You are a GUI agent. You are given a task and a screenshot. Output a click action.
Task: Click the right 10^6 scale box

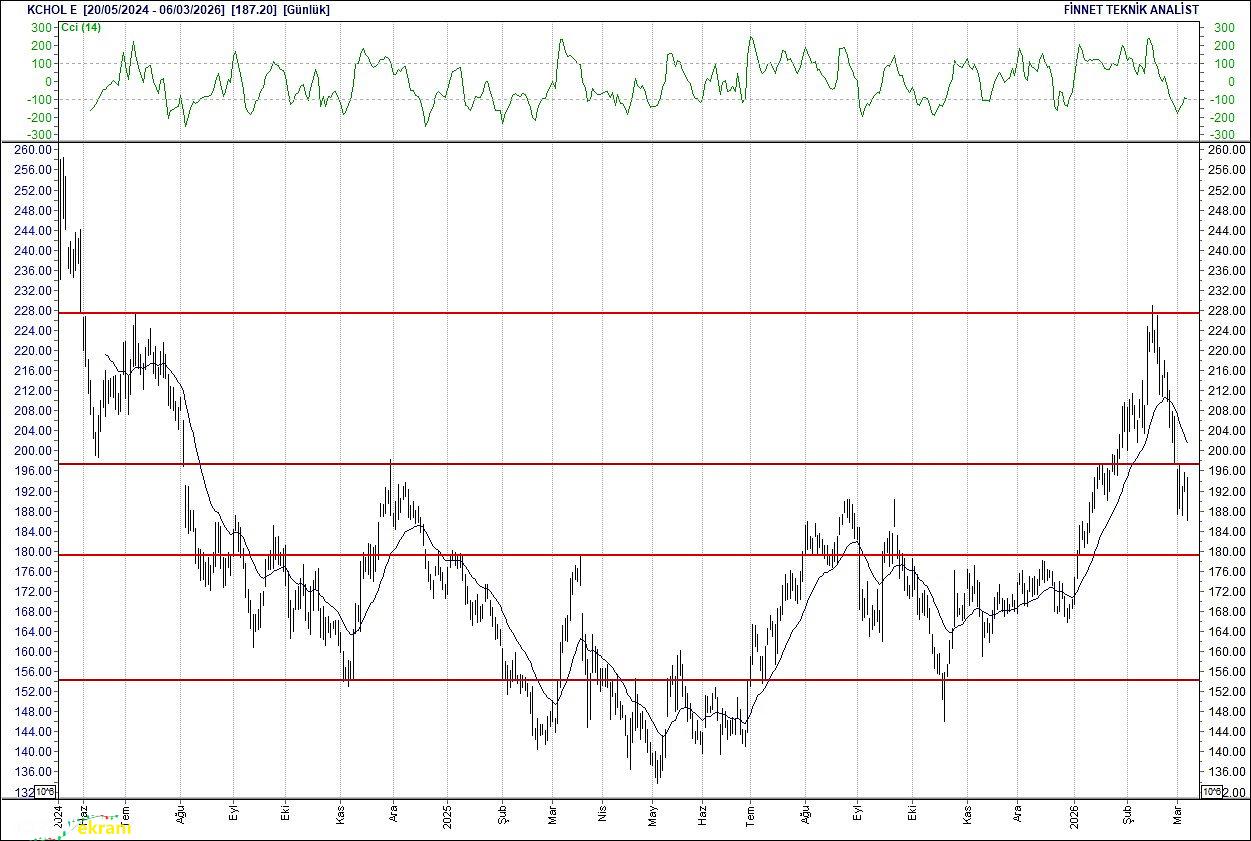point(1210,792)
